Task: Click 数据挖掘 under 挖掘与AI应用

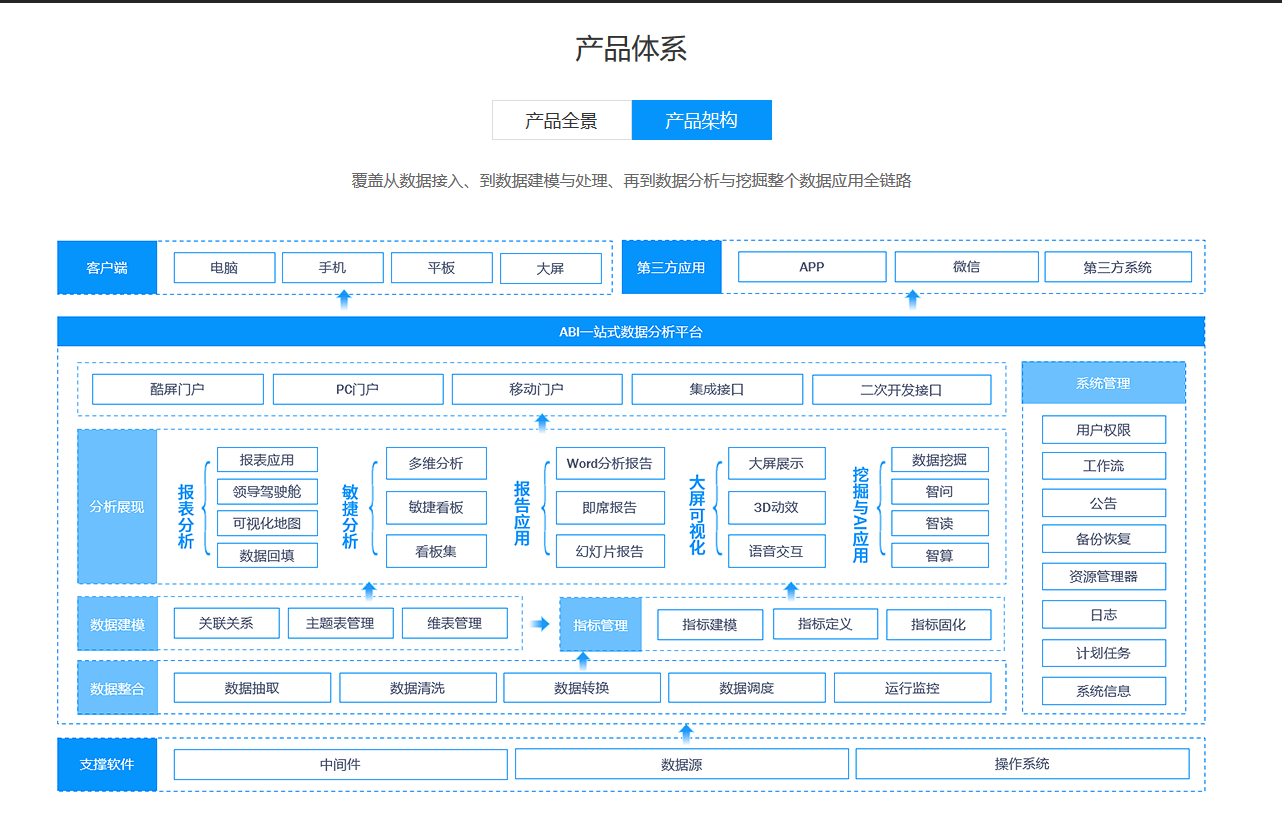Action: click(x=939, y=459)
